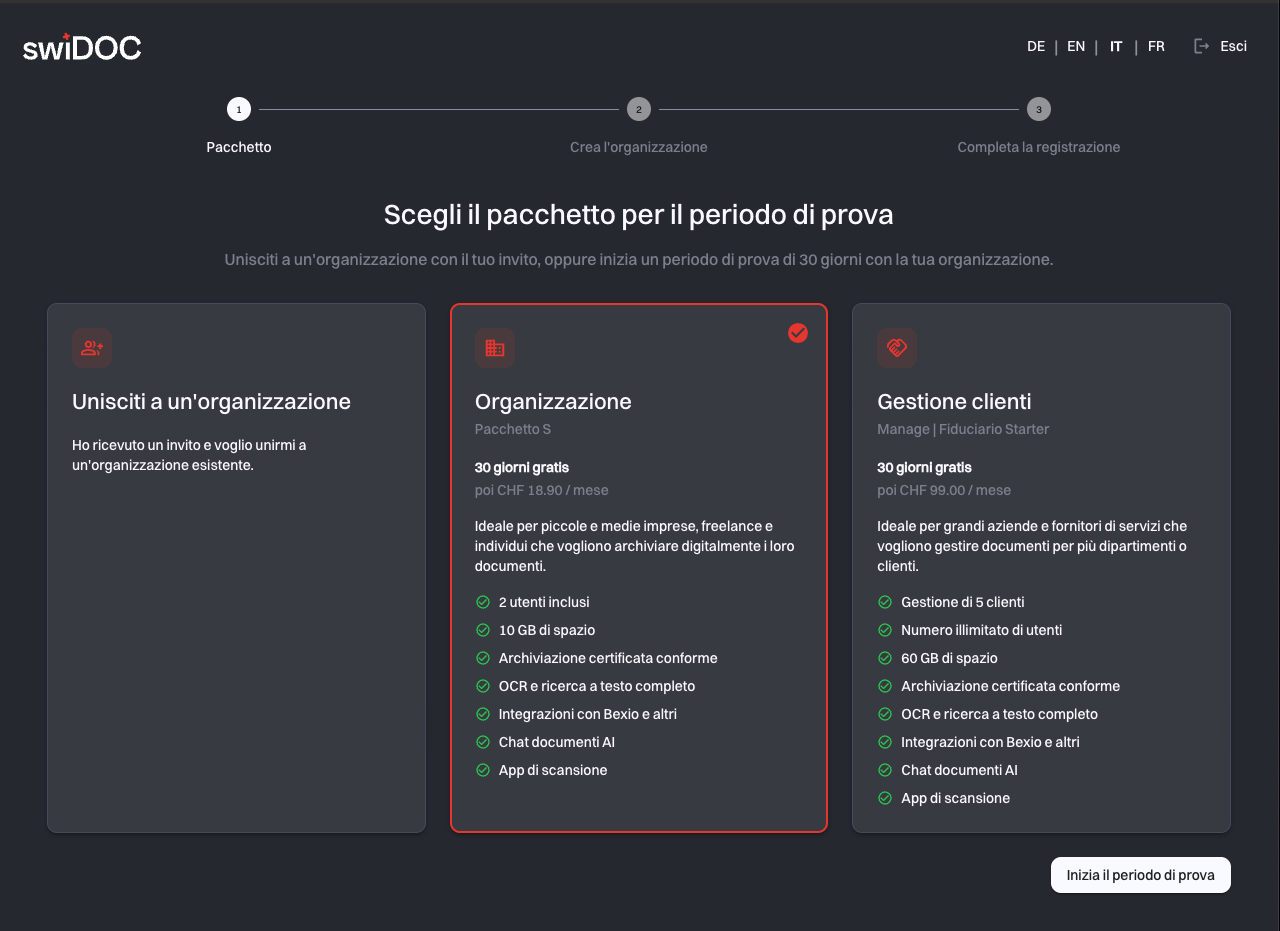Click the 'poi CHF 18.90 / mese' price
This screenshot has width=1280, height=931.
(x=542, y=490)
